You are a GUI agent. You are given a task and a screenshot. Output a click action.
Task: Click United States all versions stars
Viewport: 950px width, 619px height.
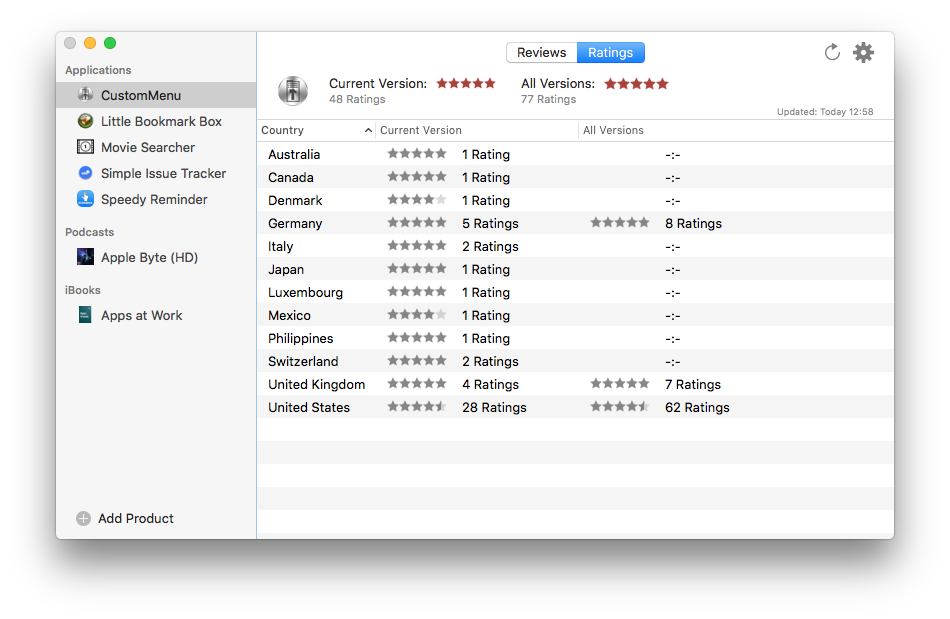pos(620,406)
